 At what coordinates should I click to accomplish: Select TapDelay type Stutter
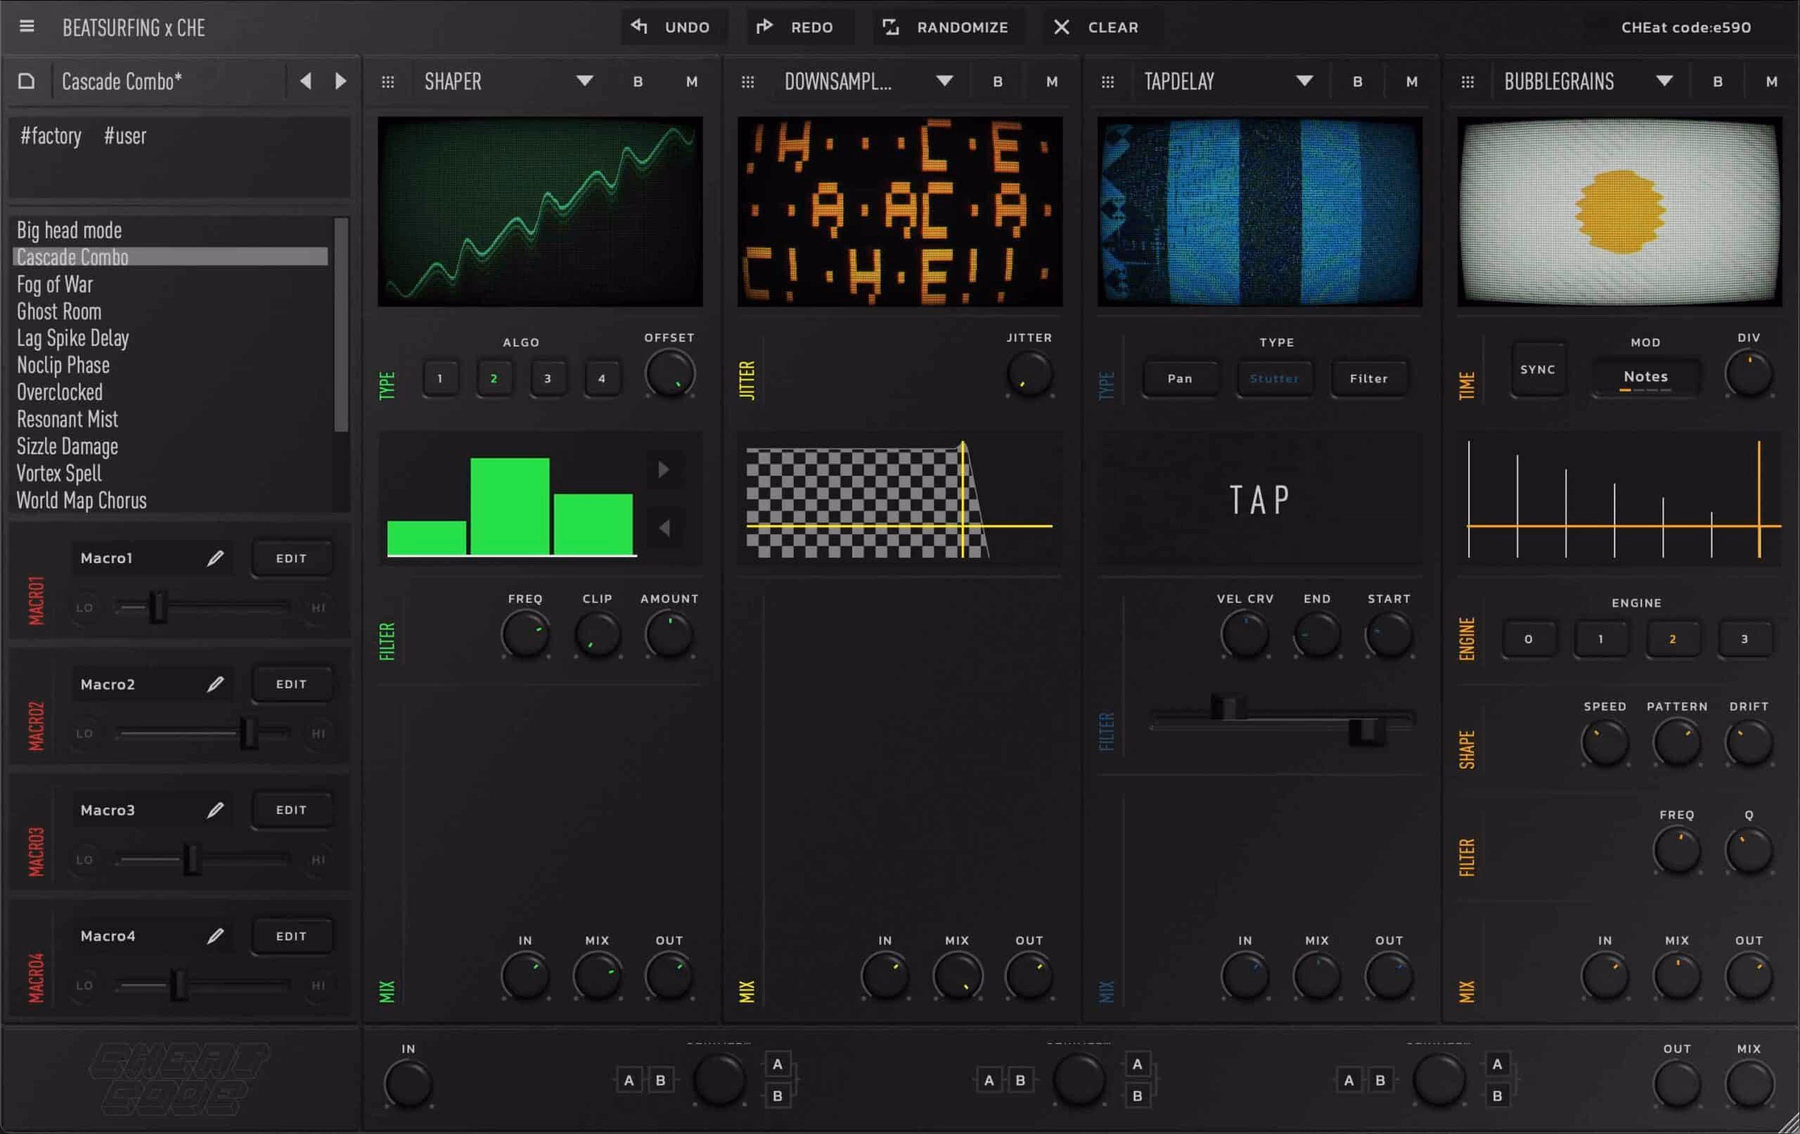point(1275,379)
